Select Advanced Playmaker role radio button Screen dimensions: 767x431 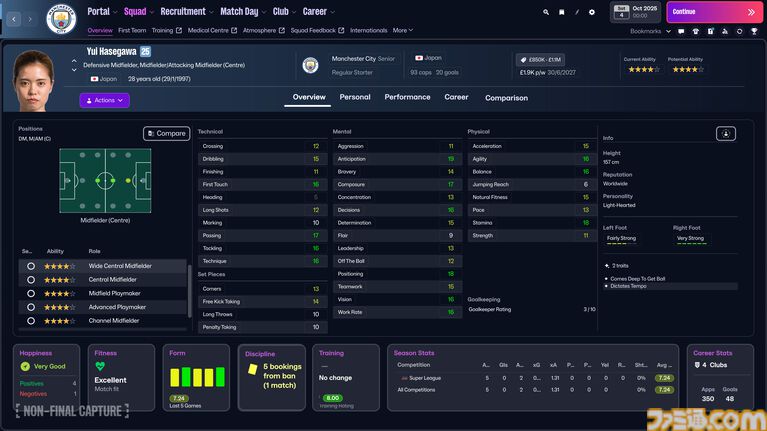coord(31,307)
